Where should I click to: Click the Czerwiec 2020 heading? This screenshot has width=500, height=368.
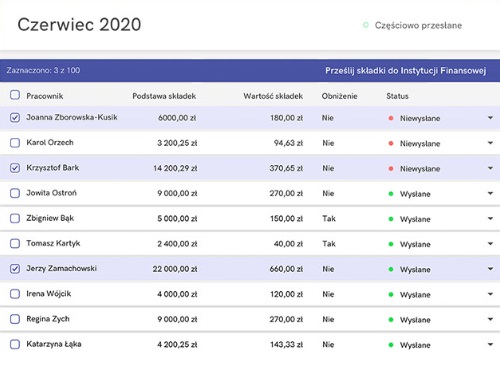tap(79, 25)
